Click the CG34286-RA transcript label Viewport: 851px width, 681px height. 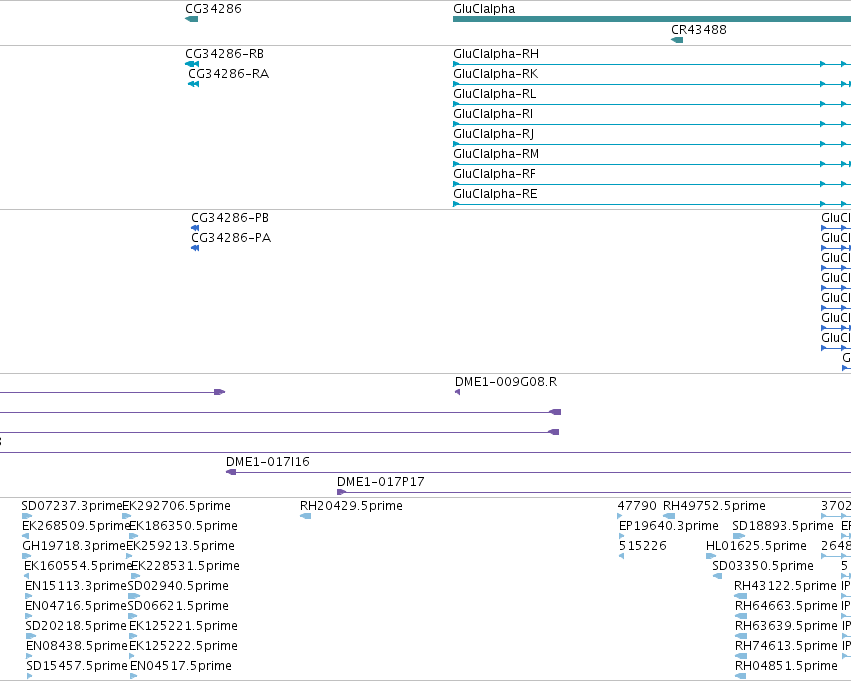[228, 74]
